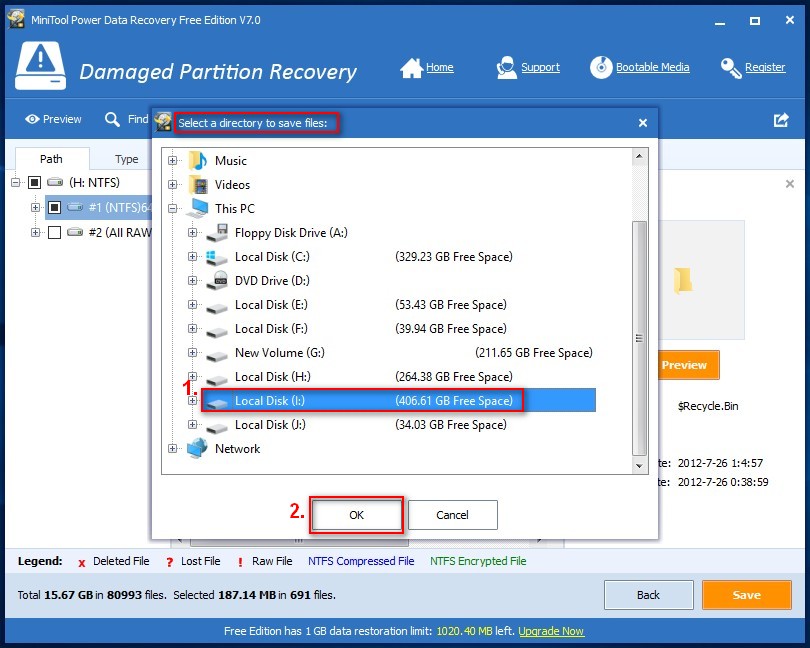Click the Home house icon
810x648 pixels.
pyautogui.click(x=412, y=68)
